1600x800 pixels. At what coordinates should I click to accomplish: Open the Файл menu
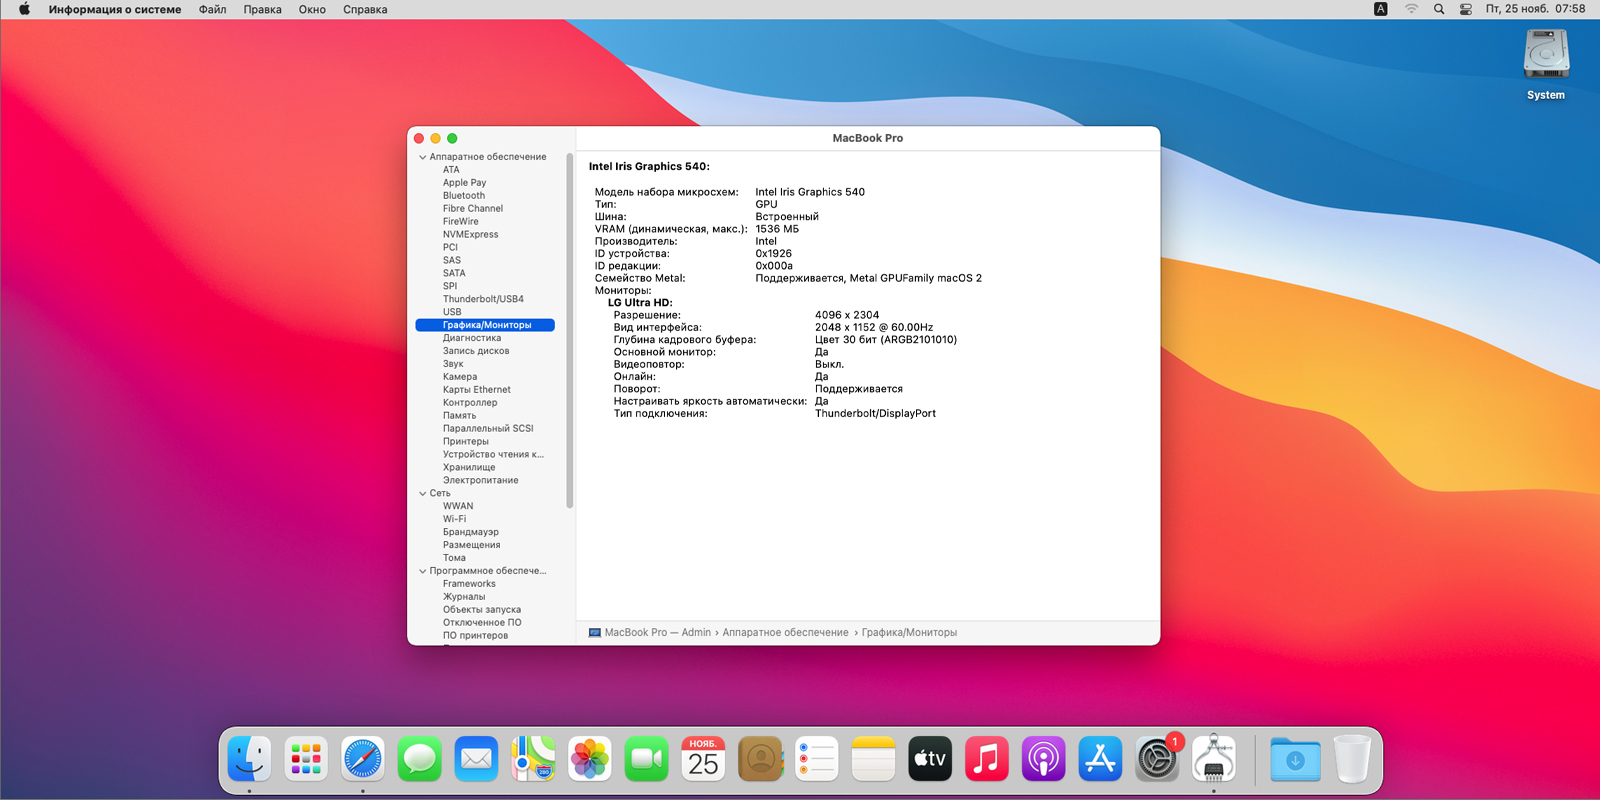[212, 9]
